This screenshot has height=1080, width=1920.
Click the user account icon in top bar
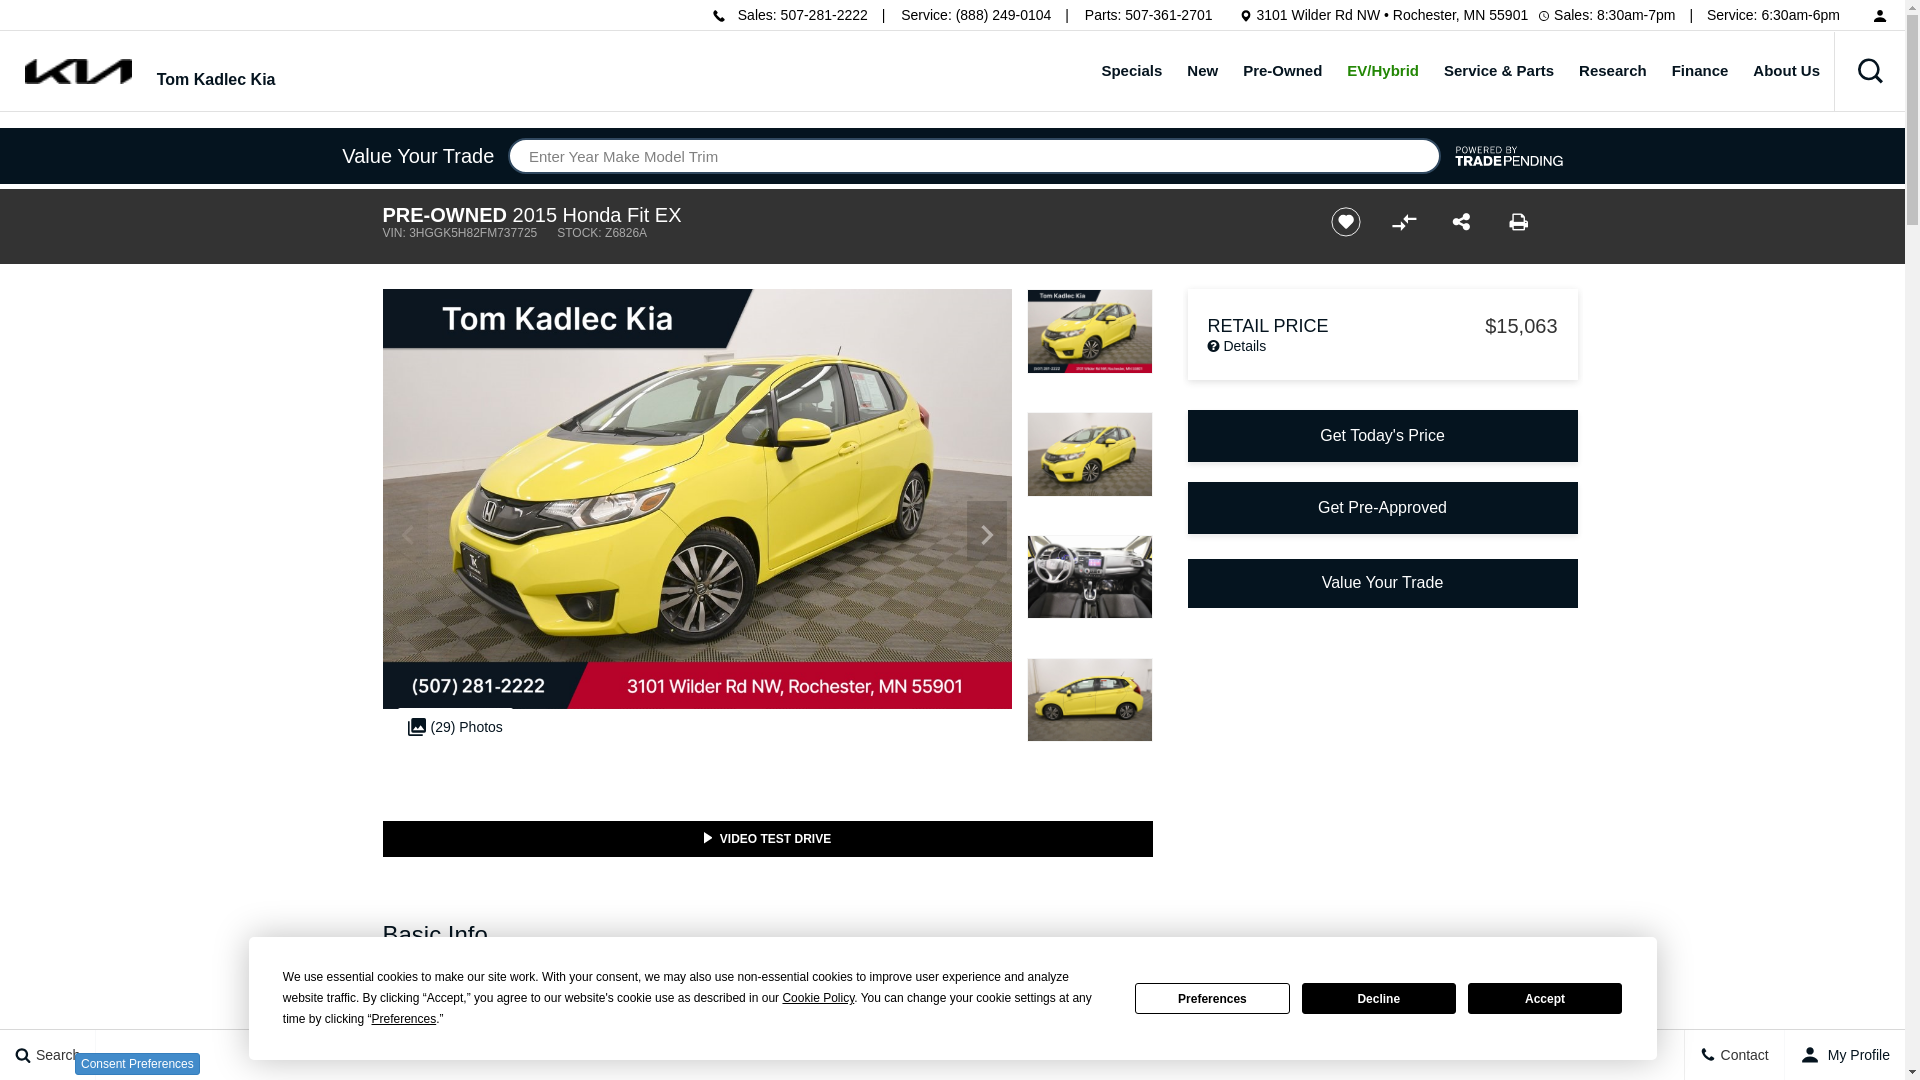pos(1879,15)
